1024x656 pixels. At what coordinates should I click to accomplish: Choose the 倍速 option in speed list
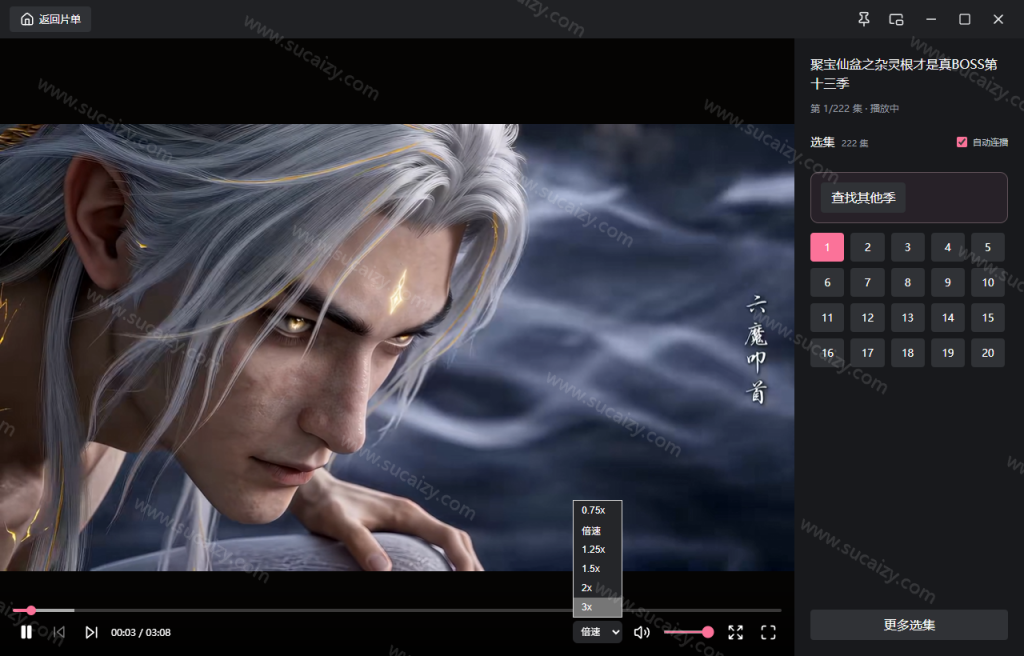(597, 530)
